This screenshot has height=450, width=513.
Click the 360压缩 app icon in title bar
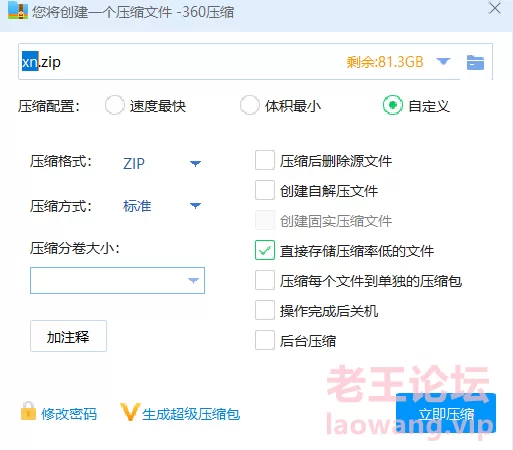[x=18, y=11]
